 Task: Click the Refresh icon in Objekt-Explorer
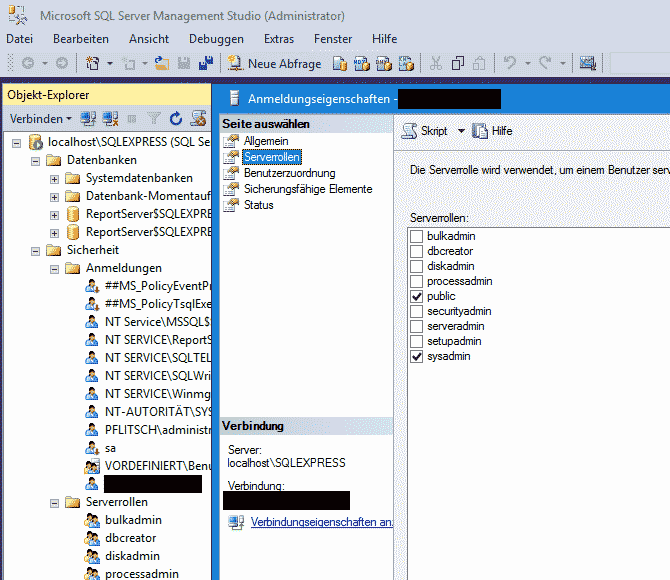point(176,119)
